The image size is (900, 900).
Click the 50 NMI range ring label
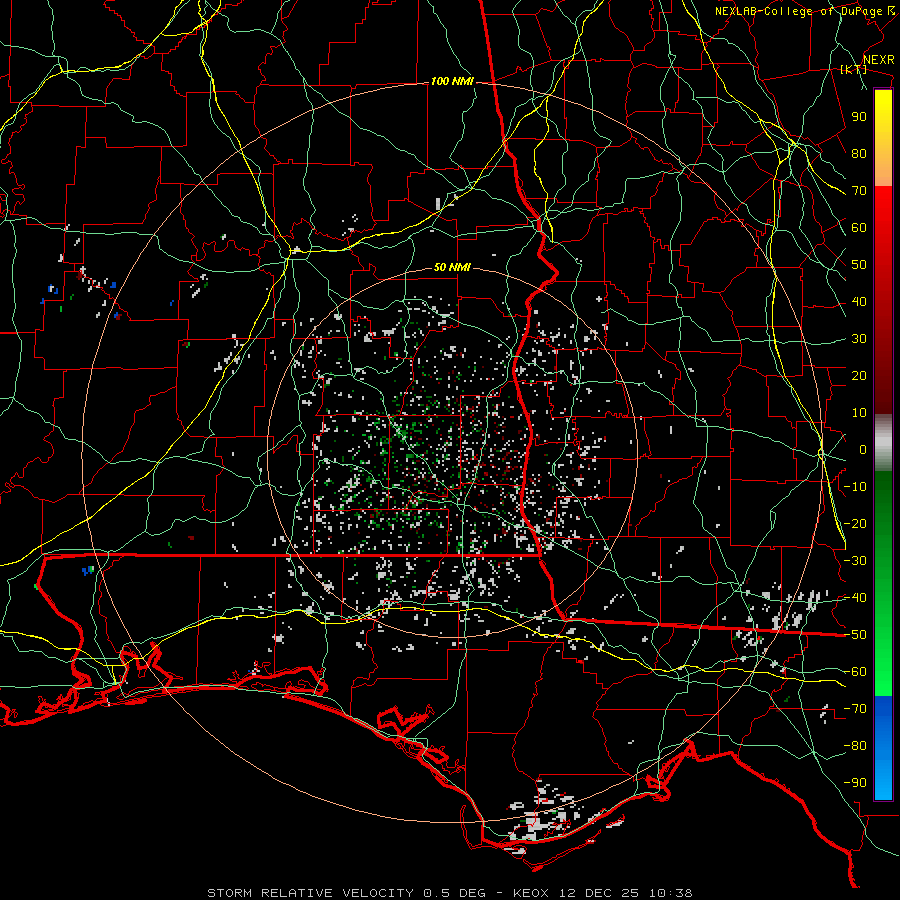[x=452, y=267]
